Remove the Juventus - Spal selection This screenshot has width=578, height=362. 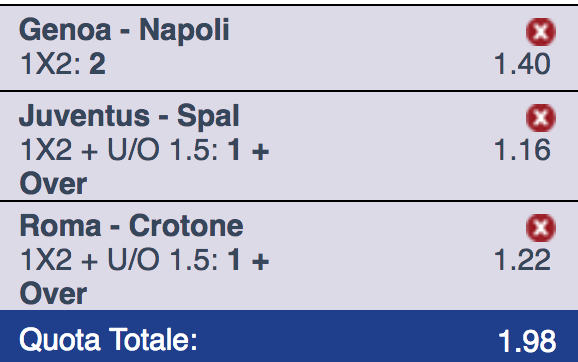(x=541, y=118)
